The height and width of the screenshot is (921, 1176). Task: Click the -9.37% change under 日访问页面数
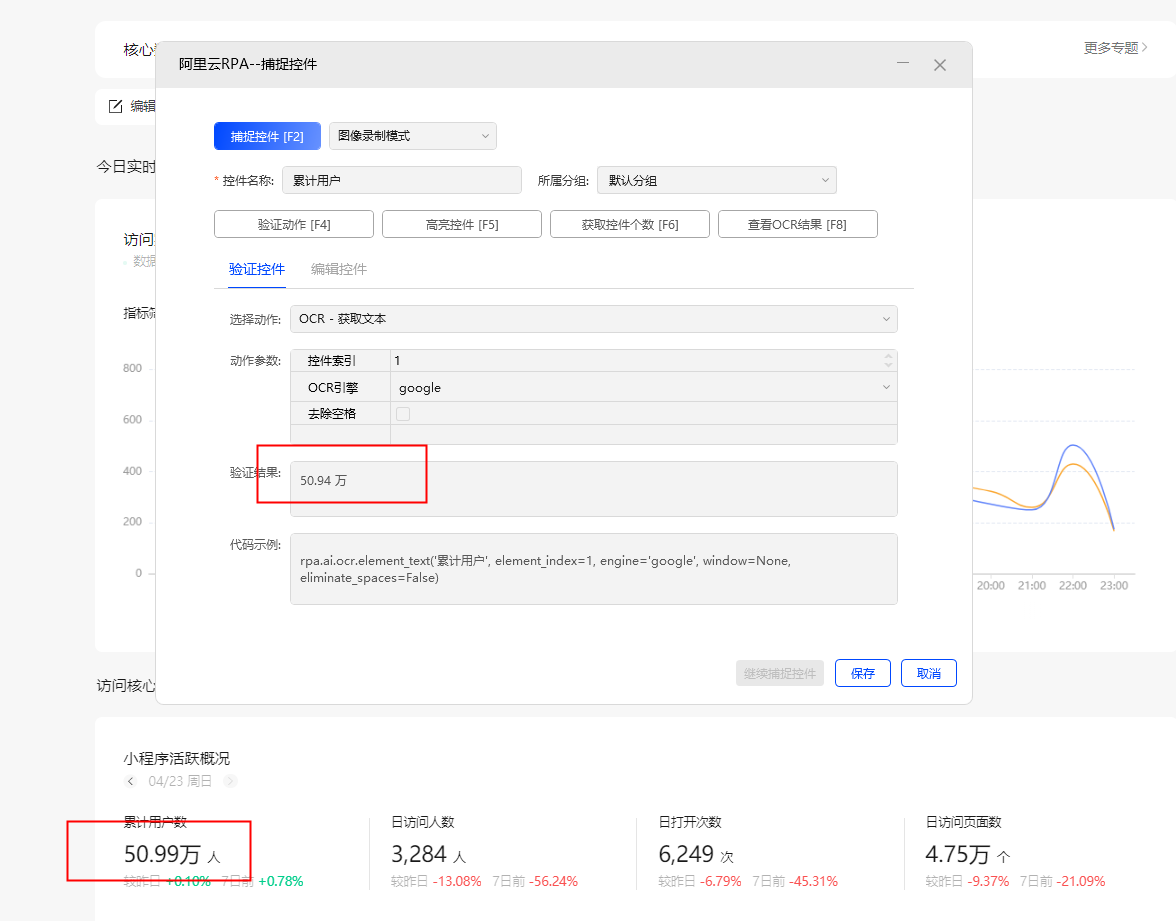(988, 881)
